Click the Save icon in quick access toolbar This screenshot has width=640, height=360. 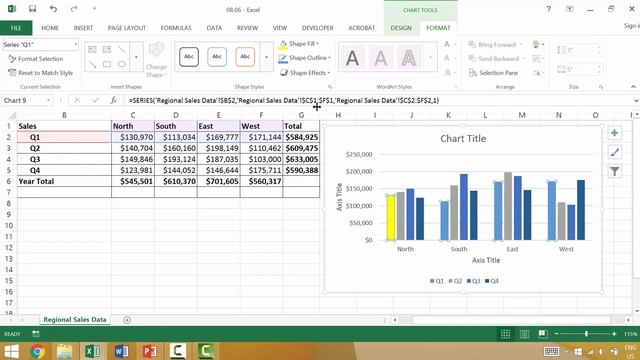pos(32,9)
